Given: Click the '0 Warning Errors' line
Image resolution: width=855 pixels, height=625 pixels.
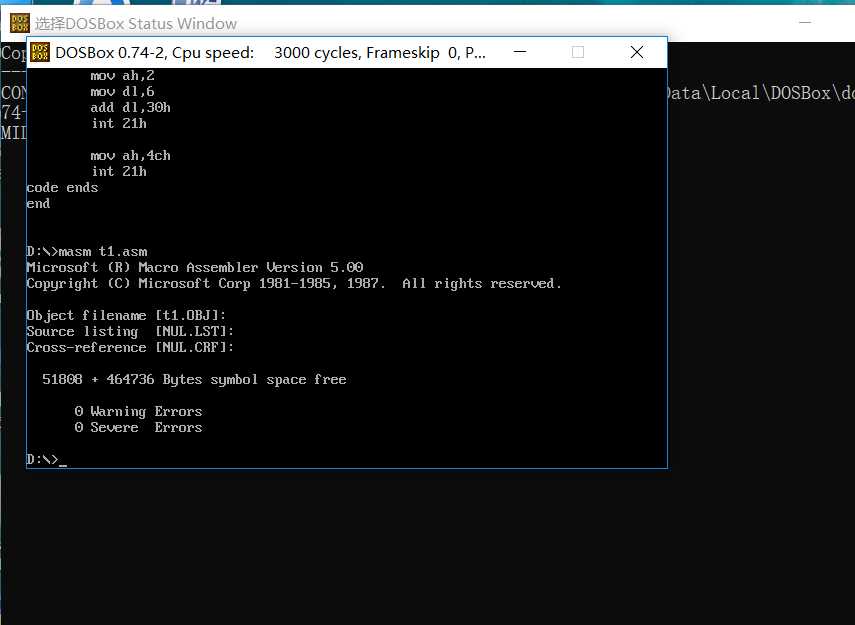Looking at the screenshot, I should click(x=138, y=411).
